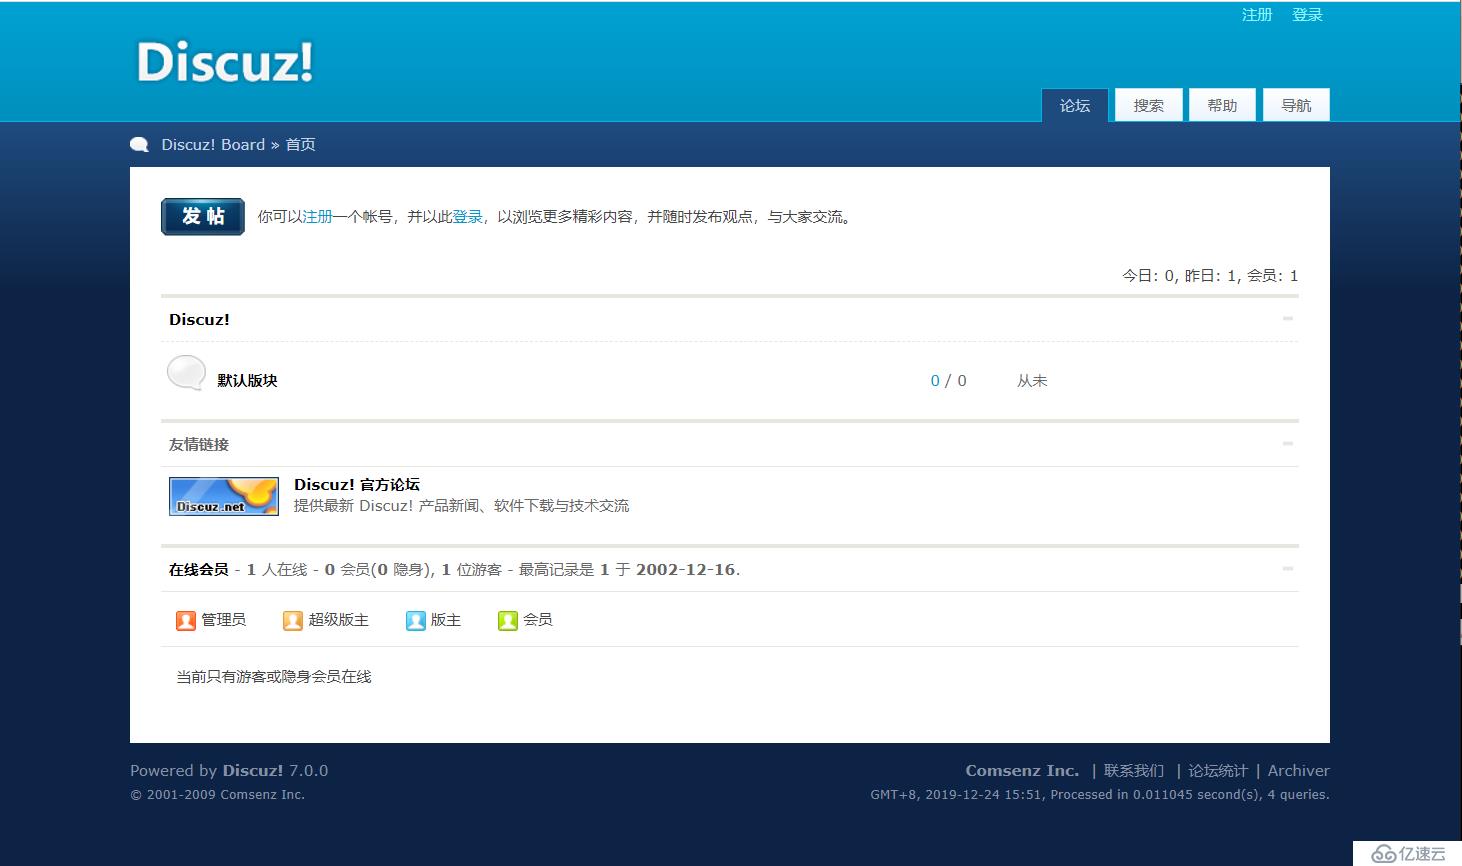Click 注册 link in the welcome message
Image resolution: width=1462 pixels, height=866 pixels.
click(317, 217)
